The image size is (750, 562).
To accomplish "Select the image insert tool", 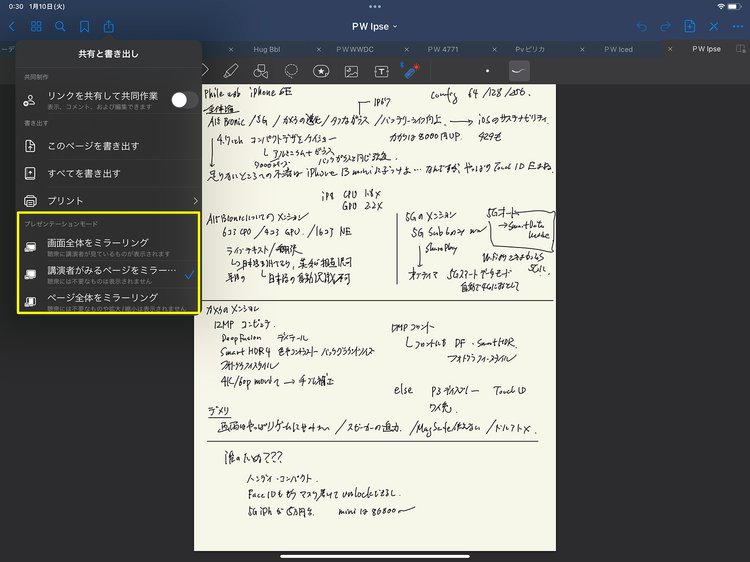I will [x=351, y=71].
